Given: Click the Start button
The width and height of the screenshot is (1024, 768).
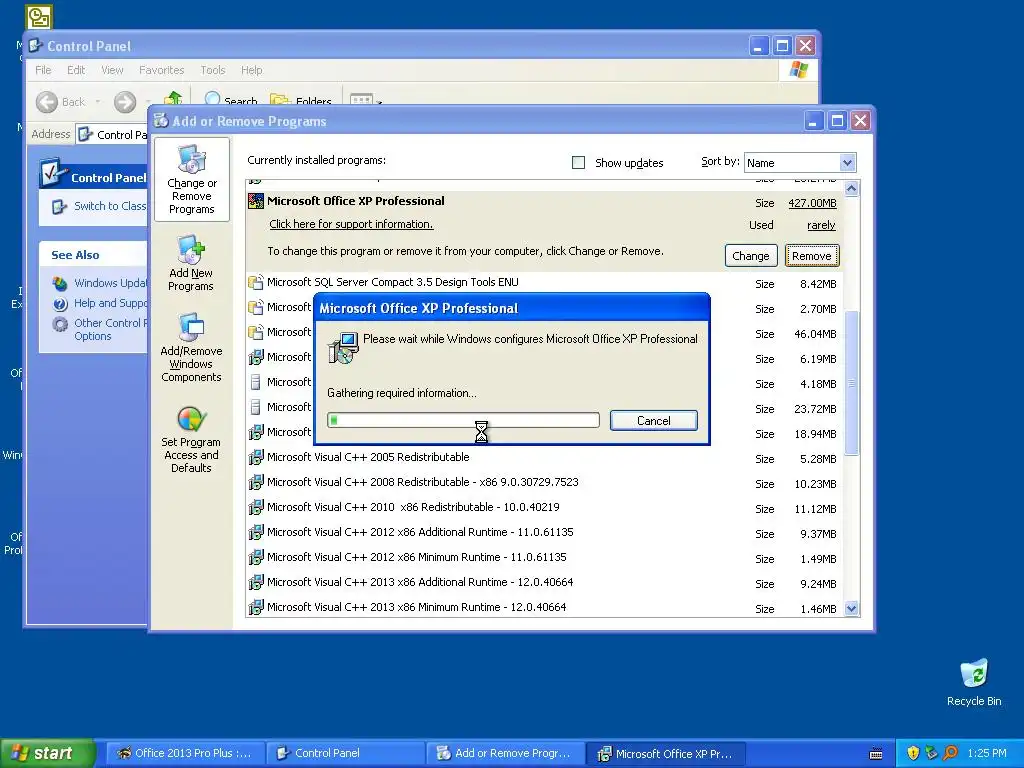Looking at the screenshot, I should coord(46,753).
